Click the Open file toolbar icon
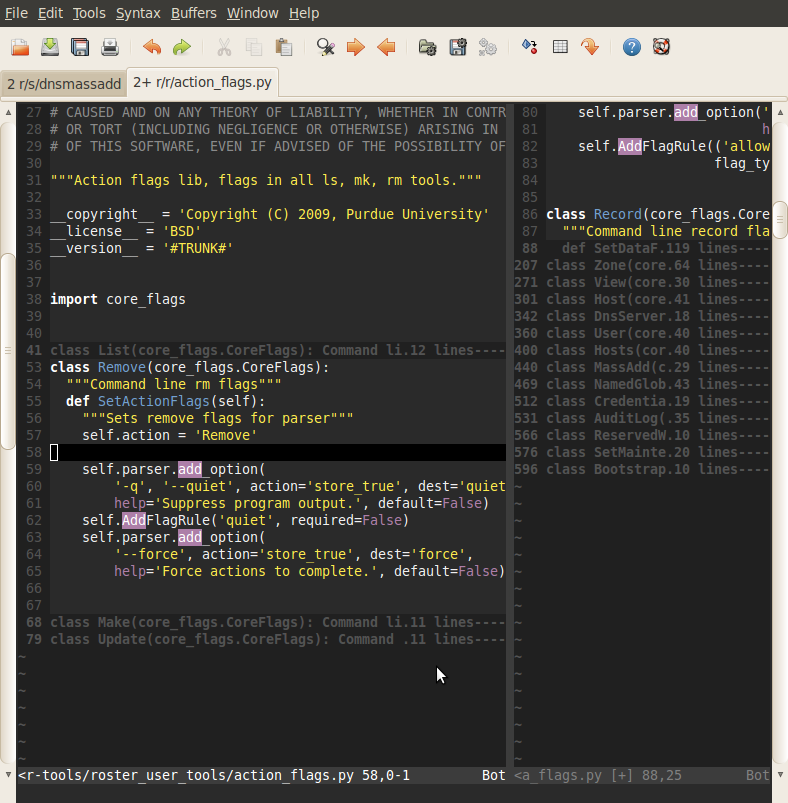This screenshot has height=803, width=788. 20,47
